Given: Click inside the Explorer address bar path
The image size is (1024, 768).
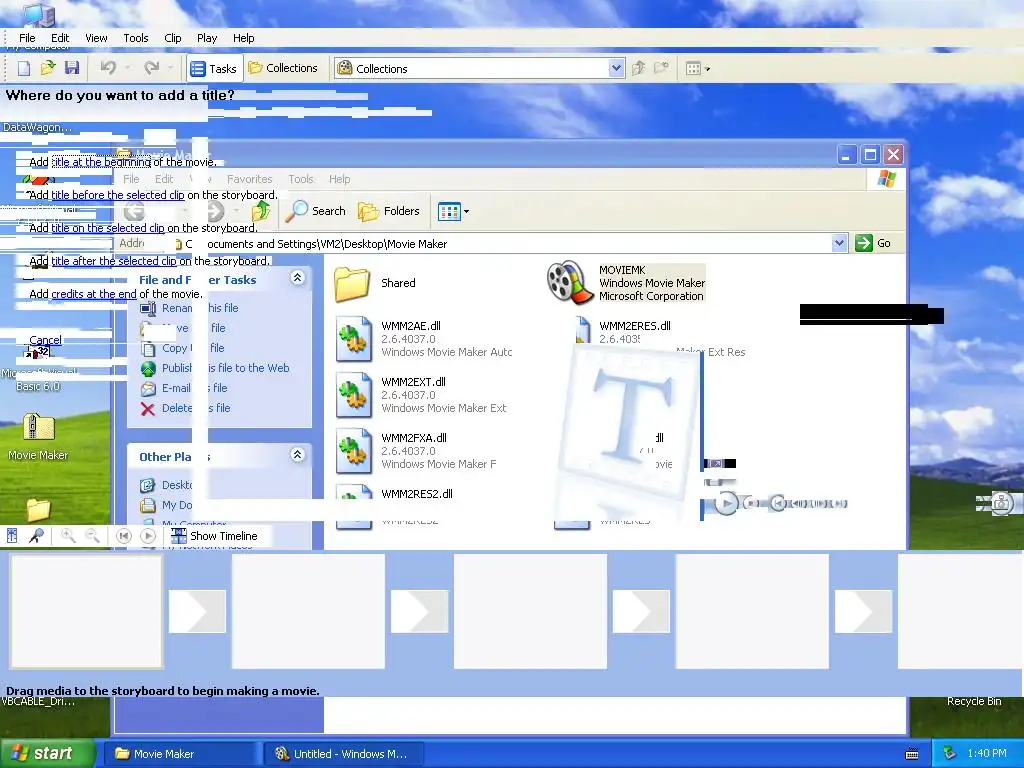Looking at the screenshot, I should click(509, 244).
